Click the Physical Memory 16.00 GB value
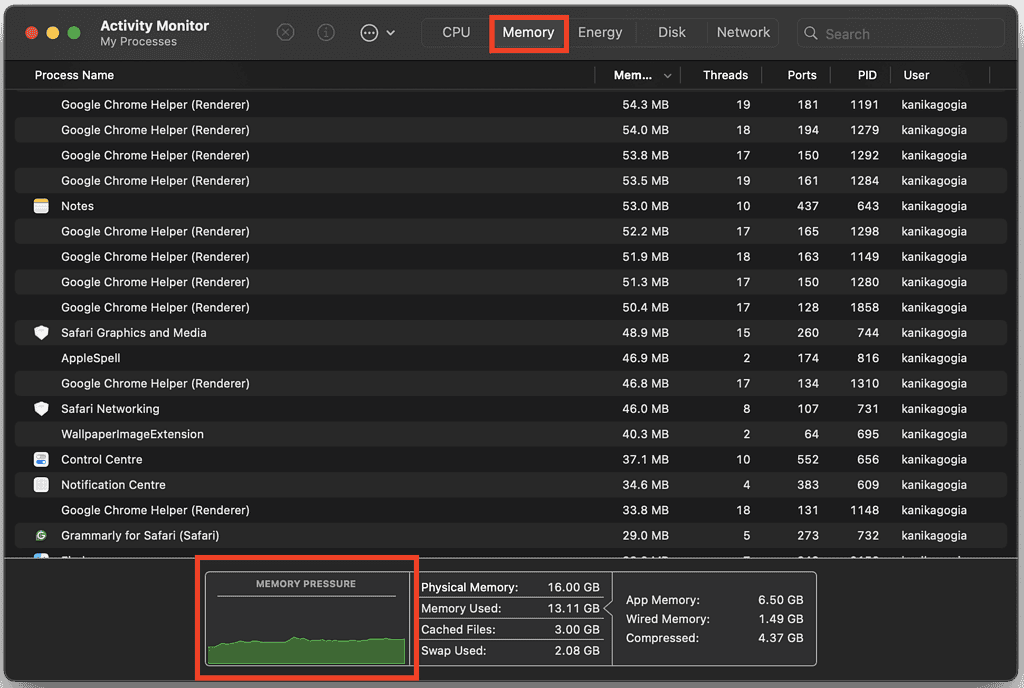This screenshot has width=1024, height=688. tap(573, 587)
